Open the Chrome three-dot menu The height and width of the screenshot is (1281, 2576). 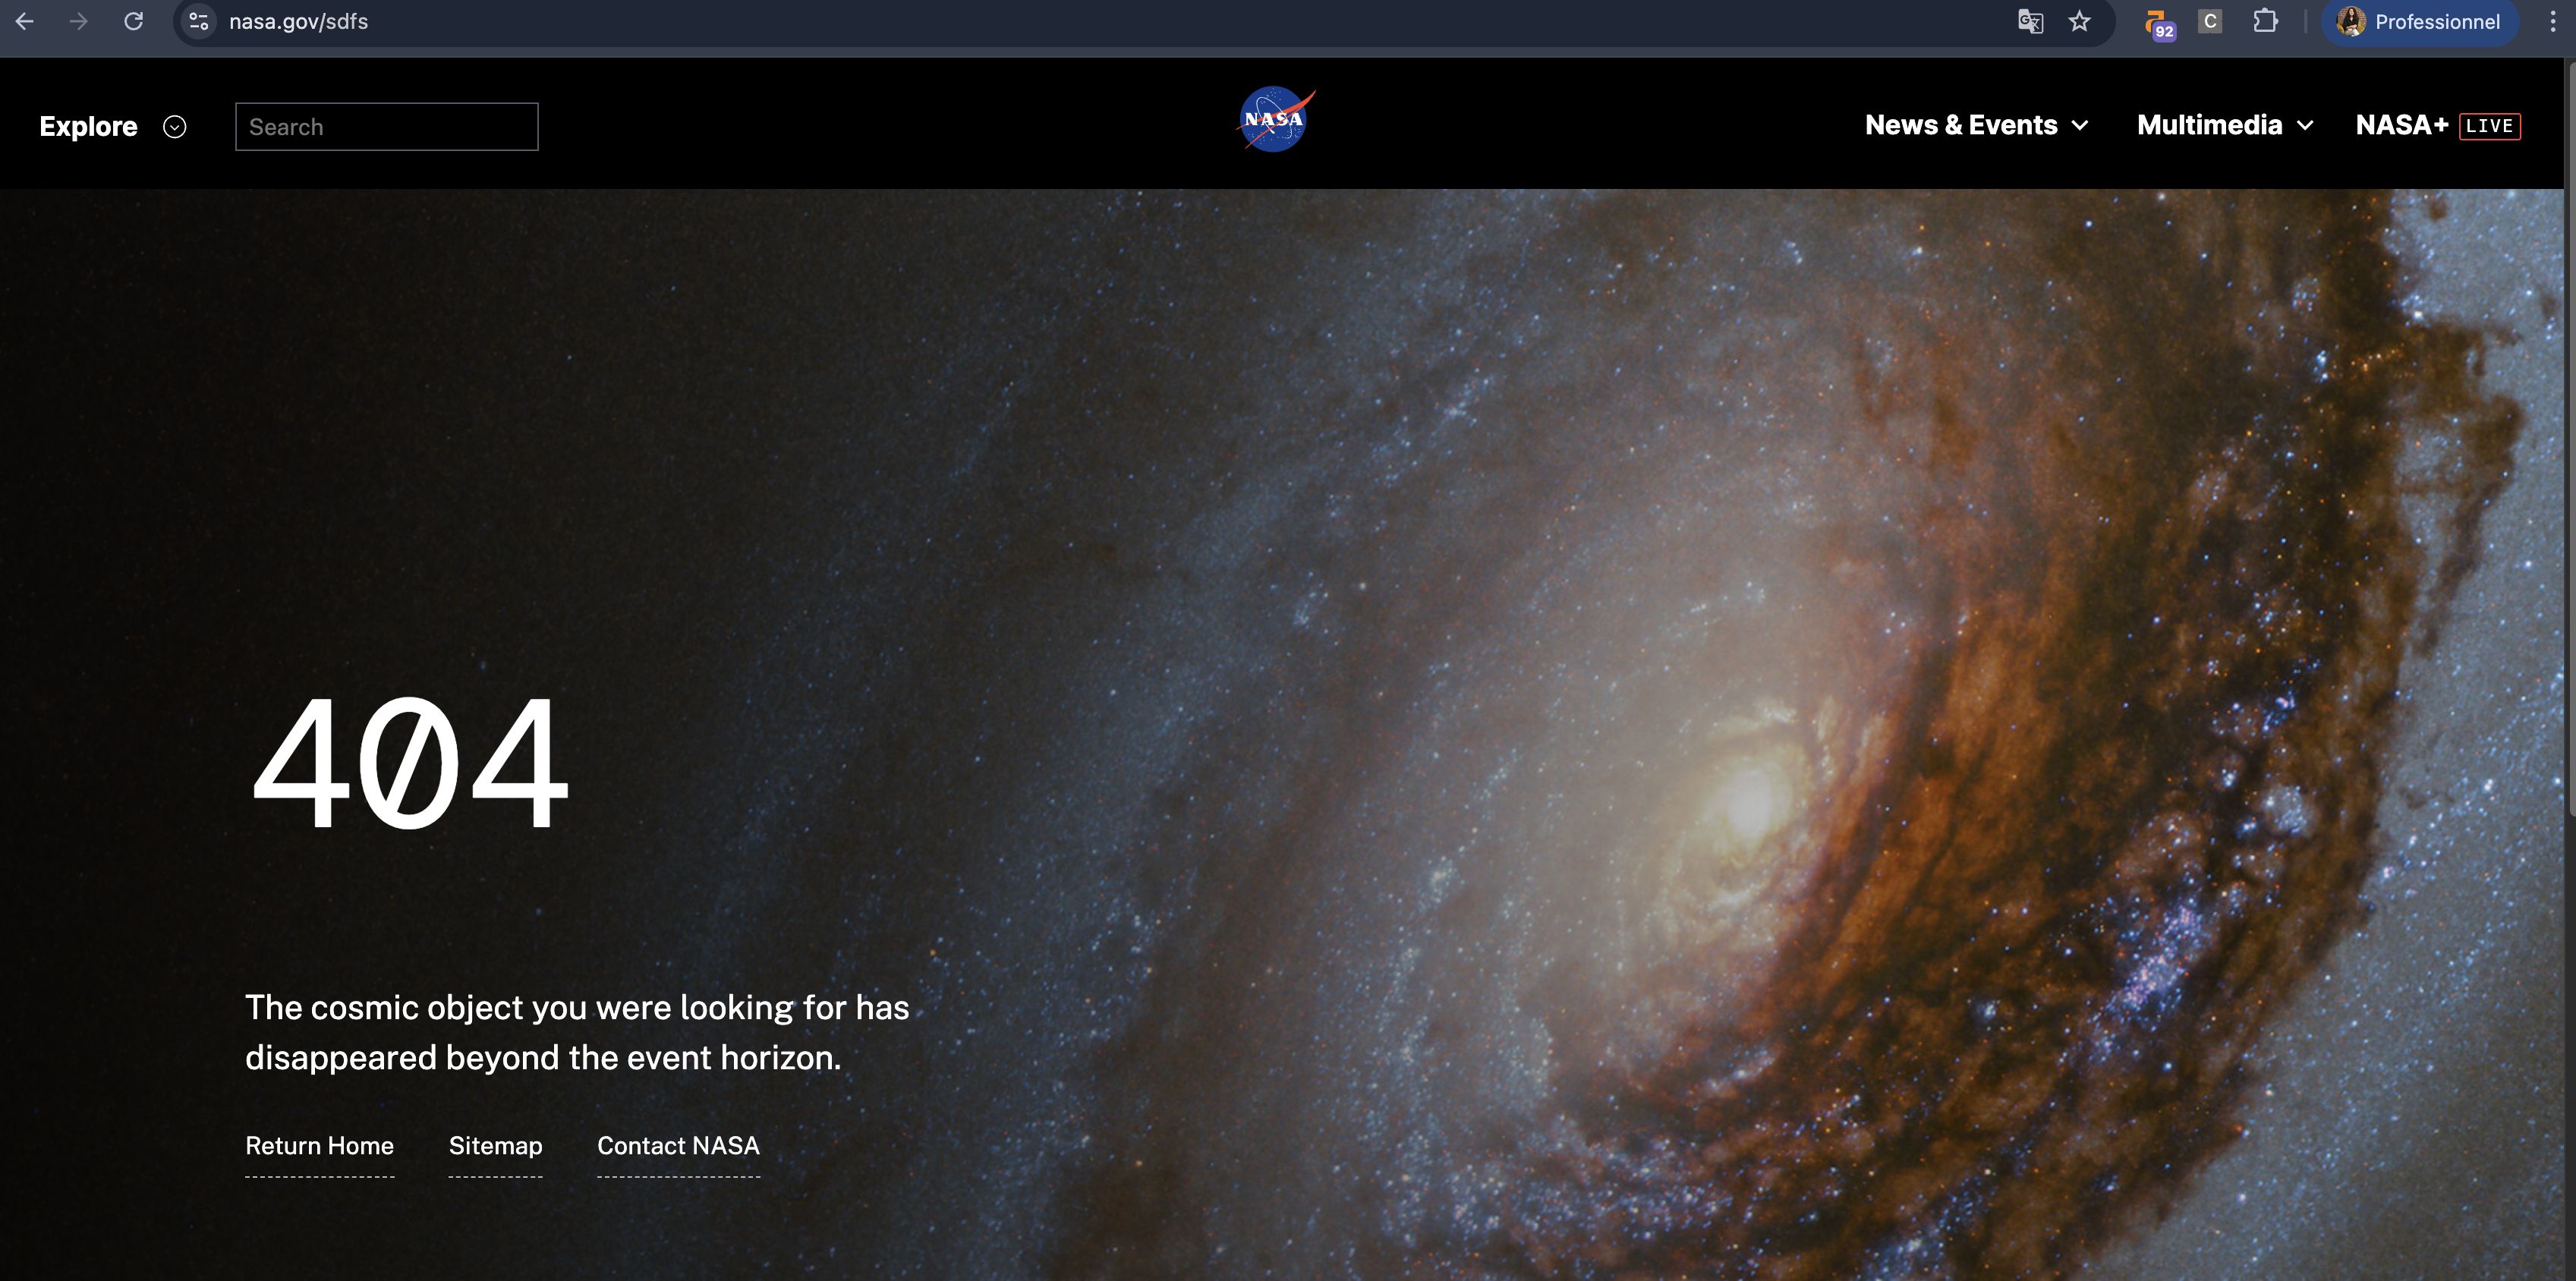(x=2561, y=21)
